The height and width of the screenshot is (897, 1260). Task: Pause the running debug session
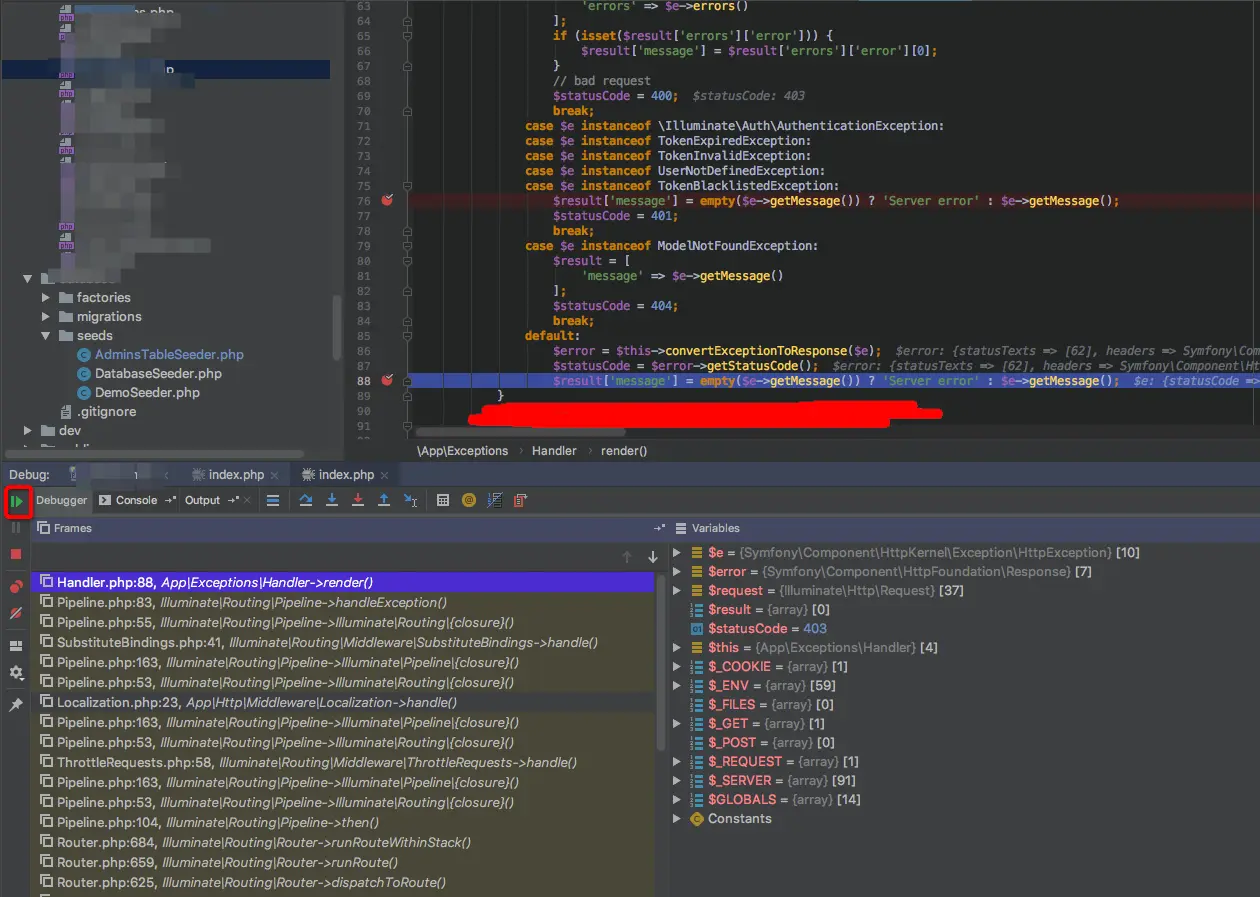coord(16,527)
